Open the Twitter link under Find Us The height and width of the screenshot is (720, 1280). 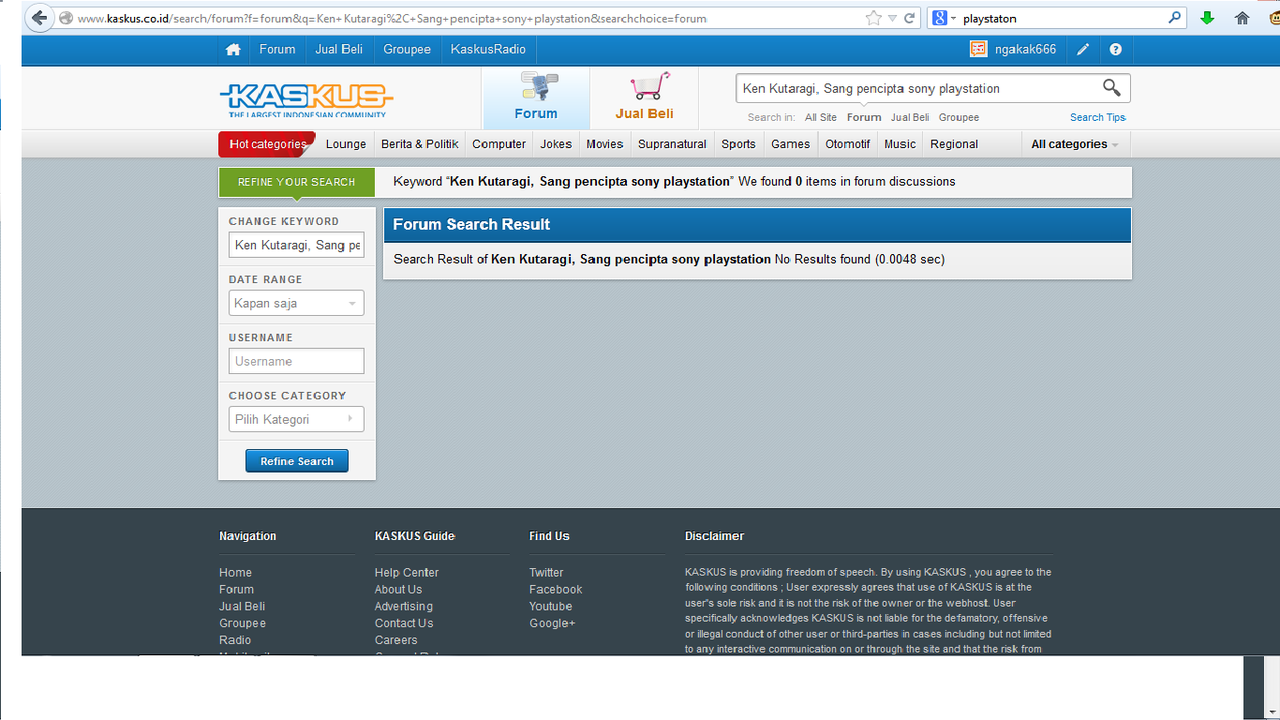546,573
